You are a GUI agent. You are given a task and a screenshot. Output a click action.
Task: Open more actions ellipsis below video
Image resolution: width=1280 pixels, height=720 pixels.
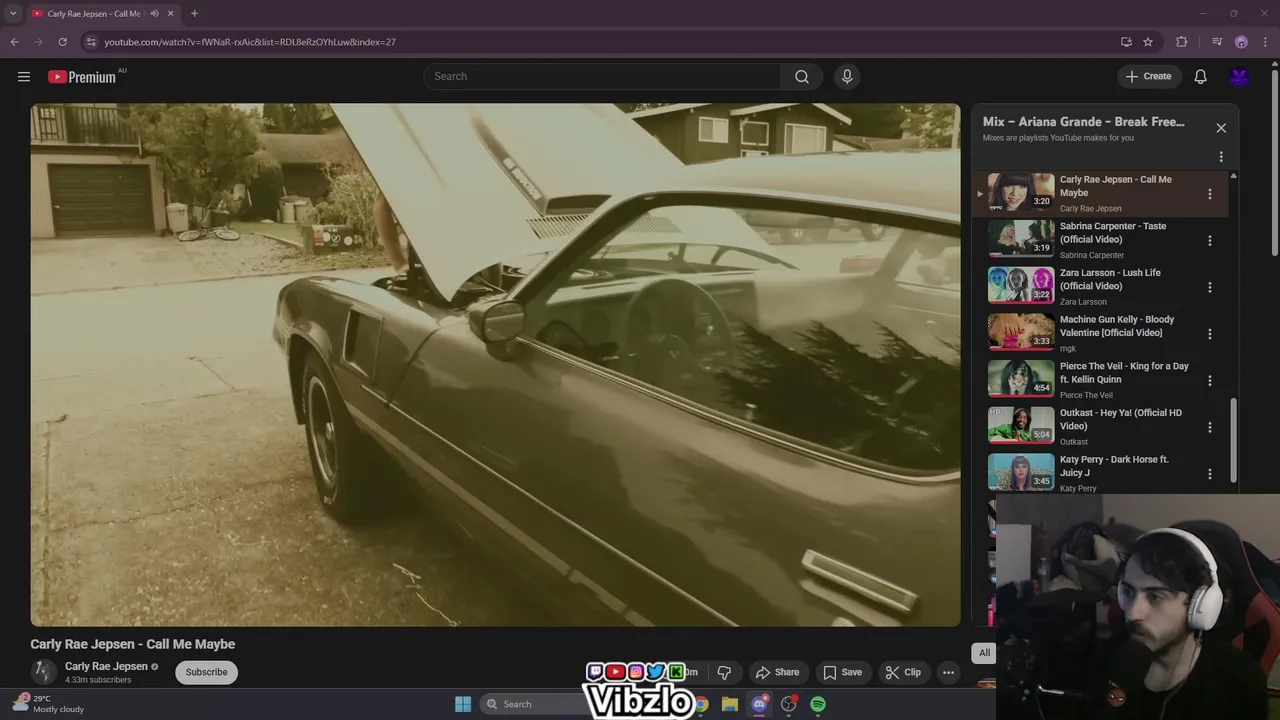948,672
